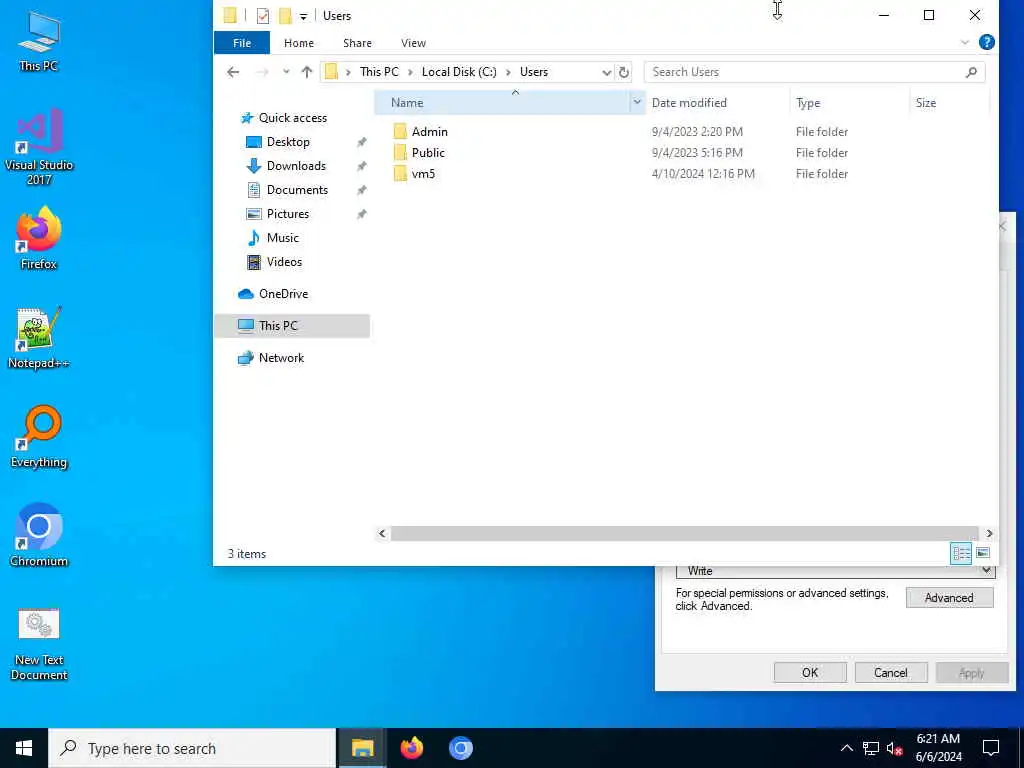The image size is (1024, 768).
Task: Sort by Type column header
Action: click(849, 103)
